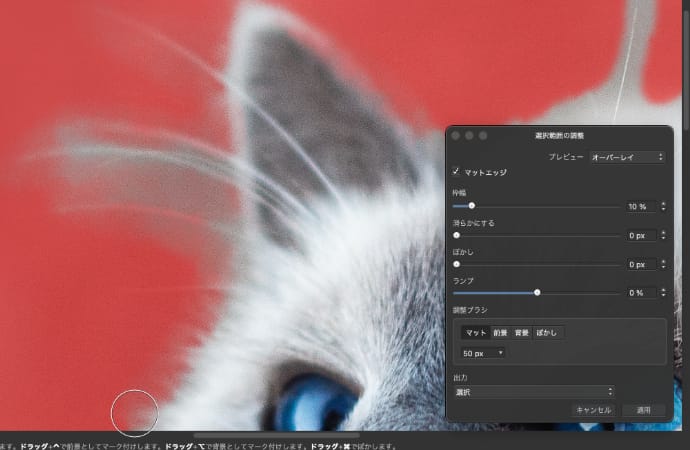
Task: Open the プレビュー overlay dropdown
Action: coord(626,157)
